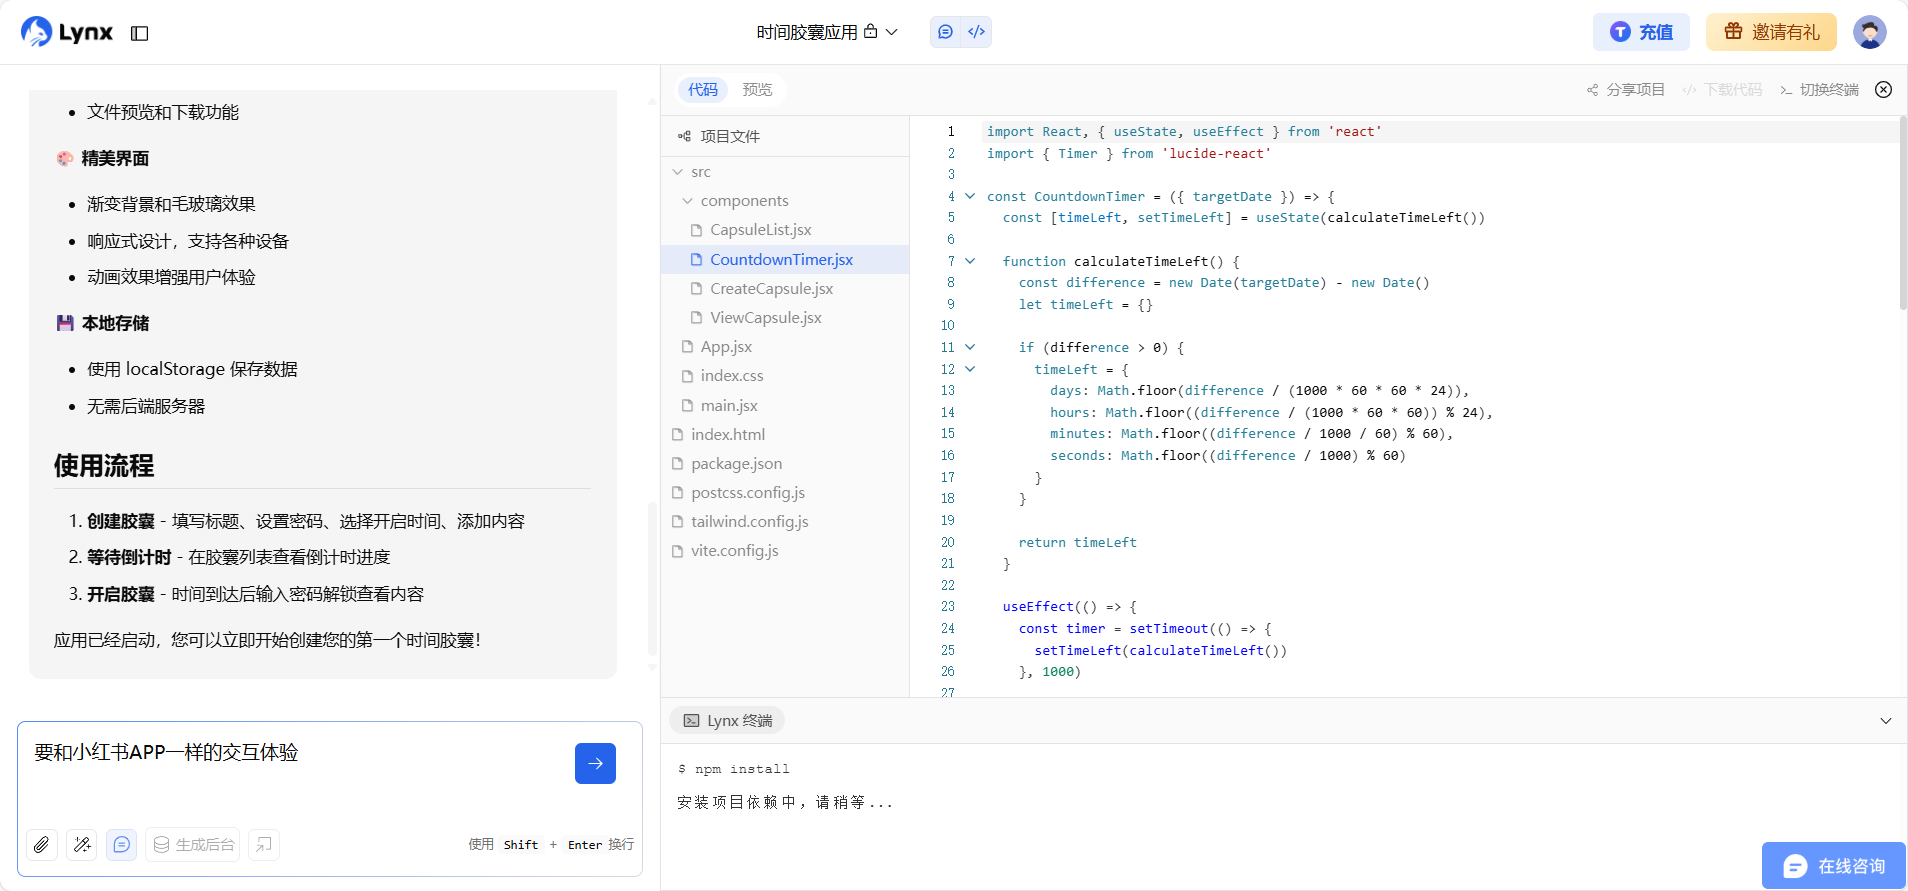This screenshot has width=1908, height=891.
Task: Send the message with arrow button
Action: click(x=595, y=763)
